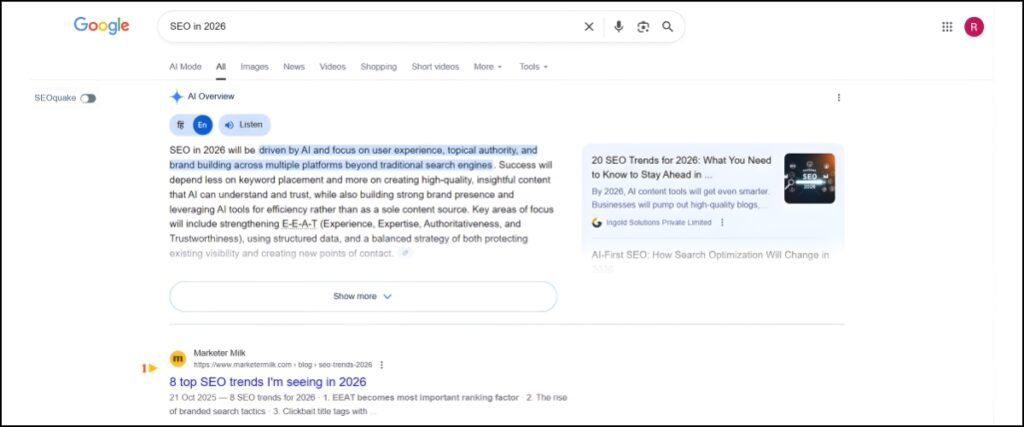Viewport: 1024px width, 427px height.
Task: Open three-dot menu next to Marketer Milk URL
Action: pos(382,365)
